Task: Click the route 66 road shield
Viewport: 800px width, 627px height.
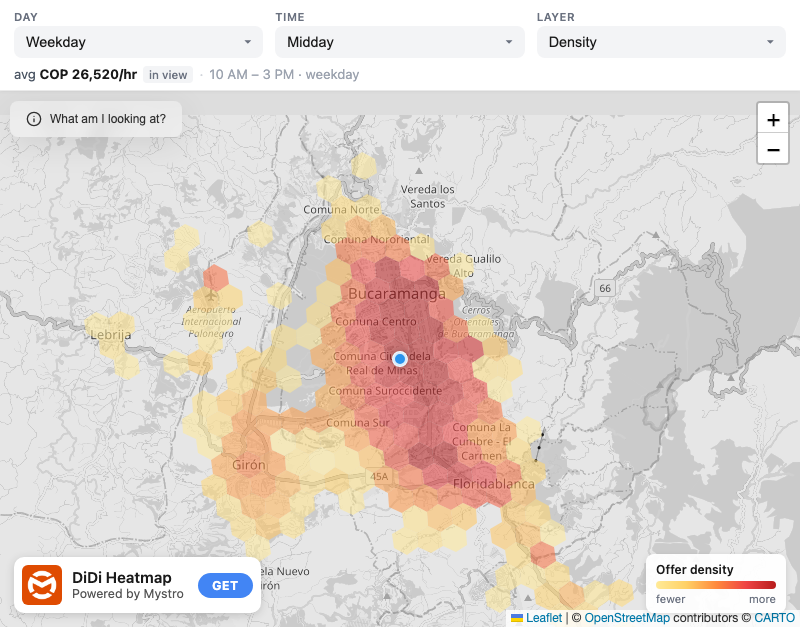Action: click(605, 288)
